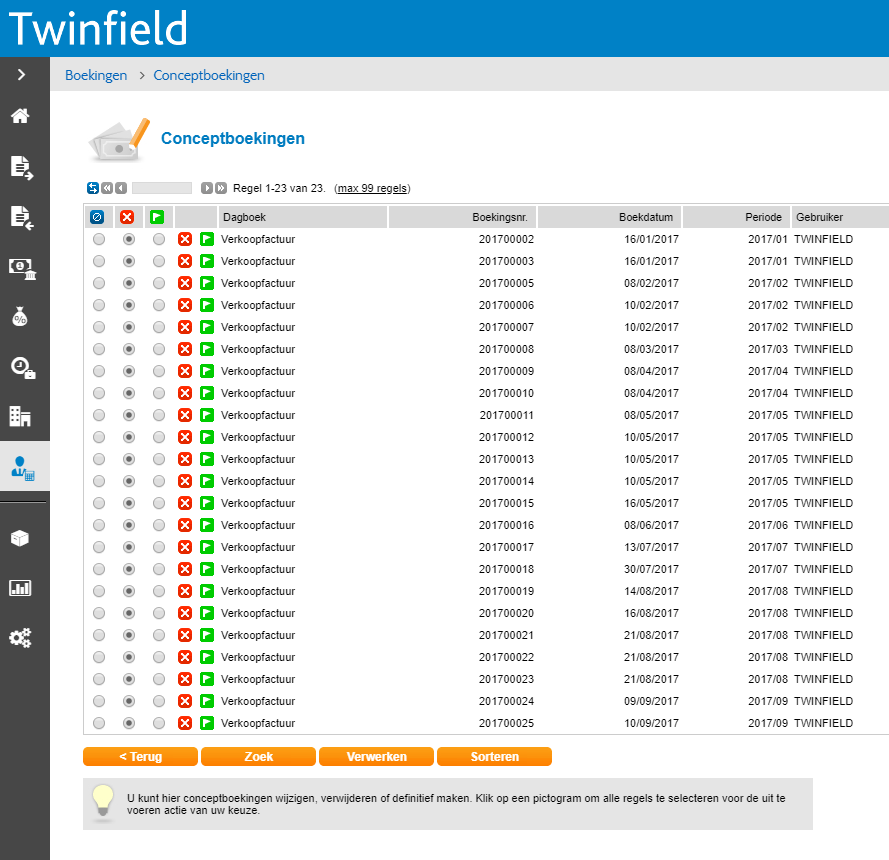This screenshot has width=889, height=860.
Task: Go to the Home sidebar icon
Action: click(20, 116)
